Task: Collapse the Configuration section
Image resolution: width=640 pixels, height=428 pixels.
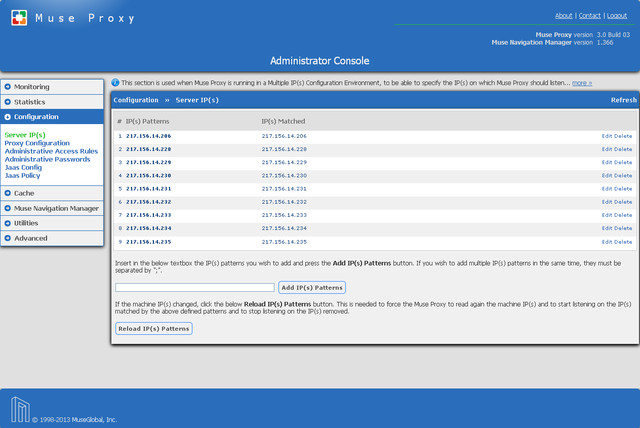Action: [x=52, y=117]
